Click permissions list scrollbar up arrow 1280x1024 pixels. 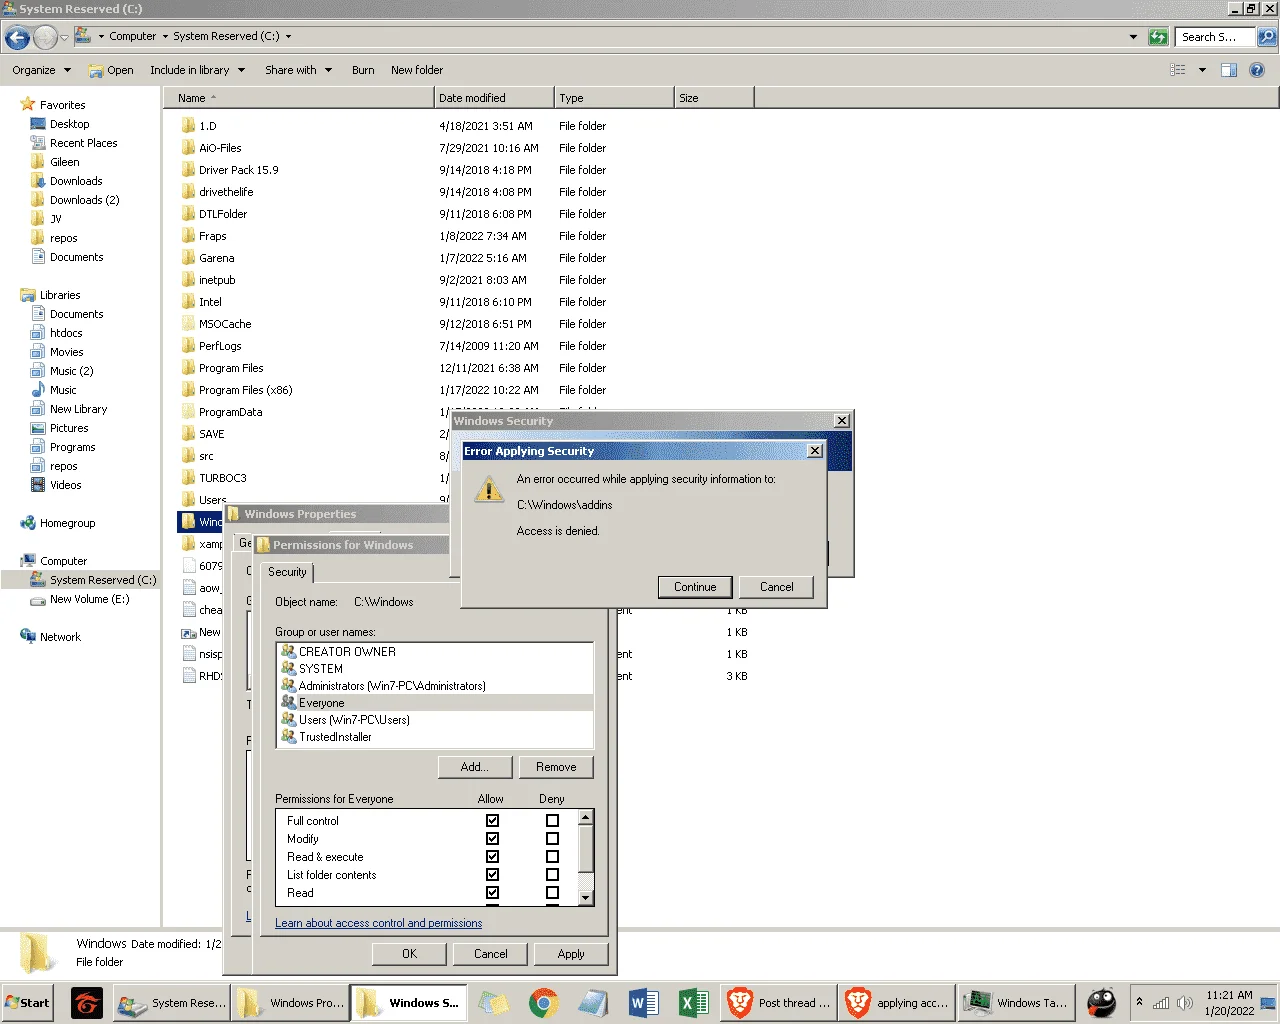pyautogui.click(x=586, y=818)
